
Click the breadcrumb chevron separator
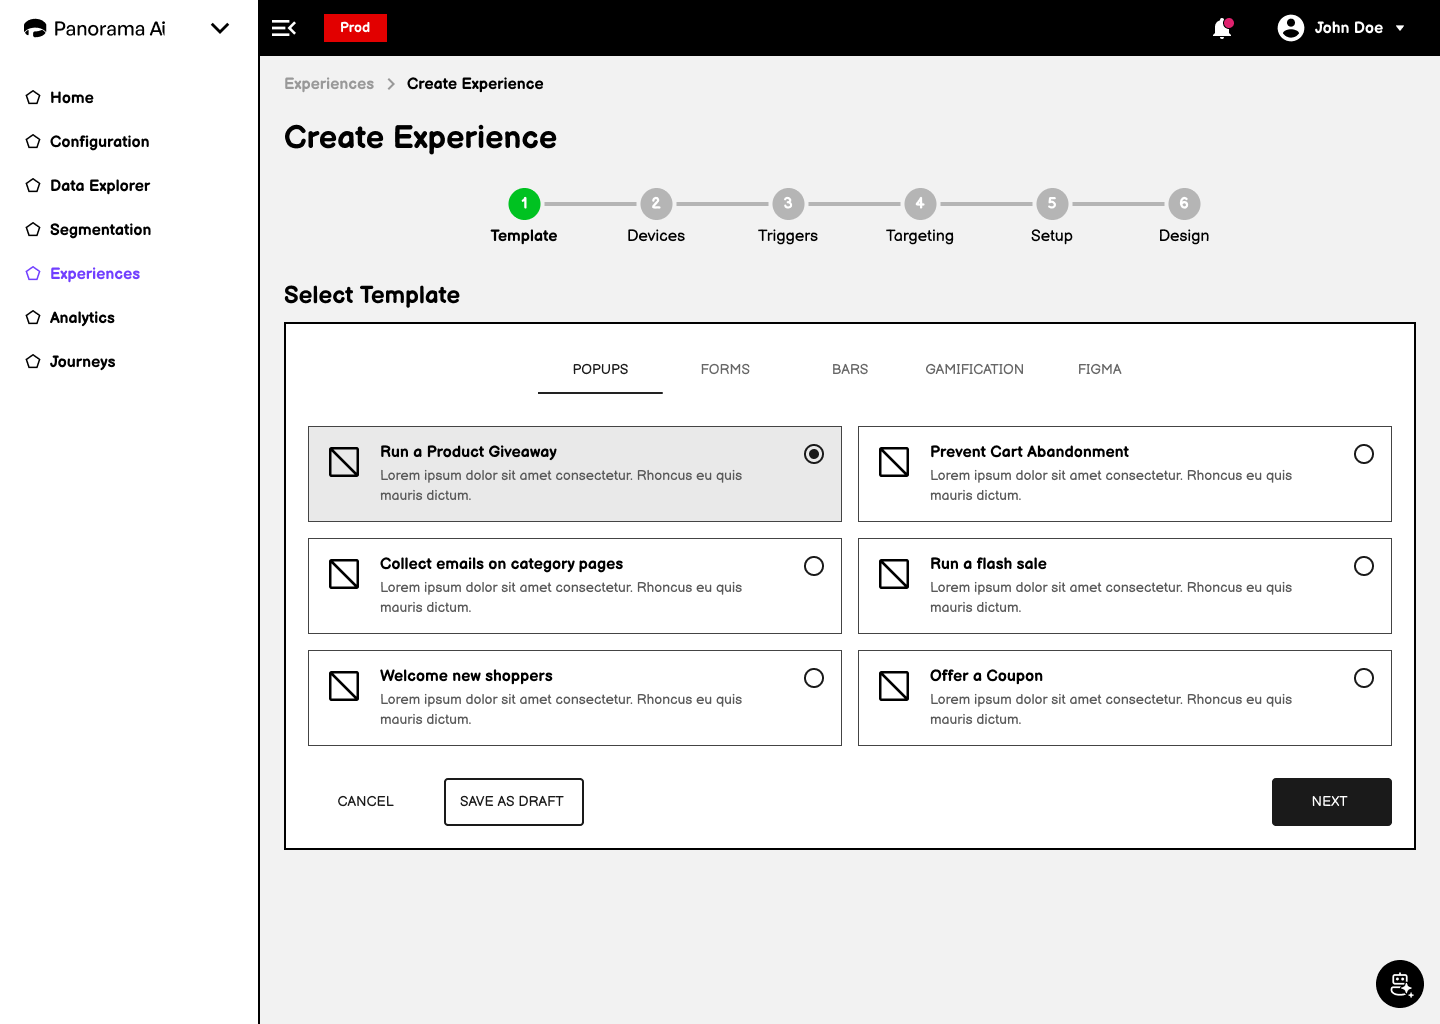click(391, 84)
